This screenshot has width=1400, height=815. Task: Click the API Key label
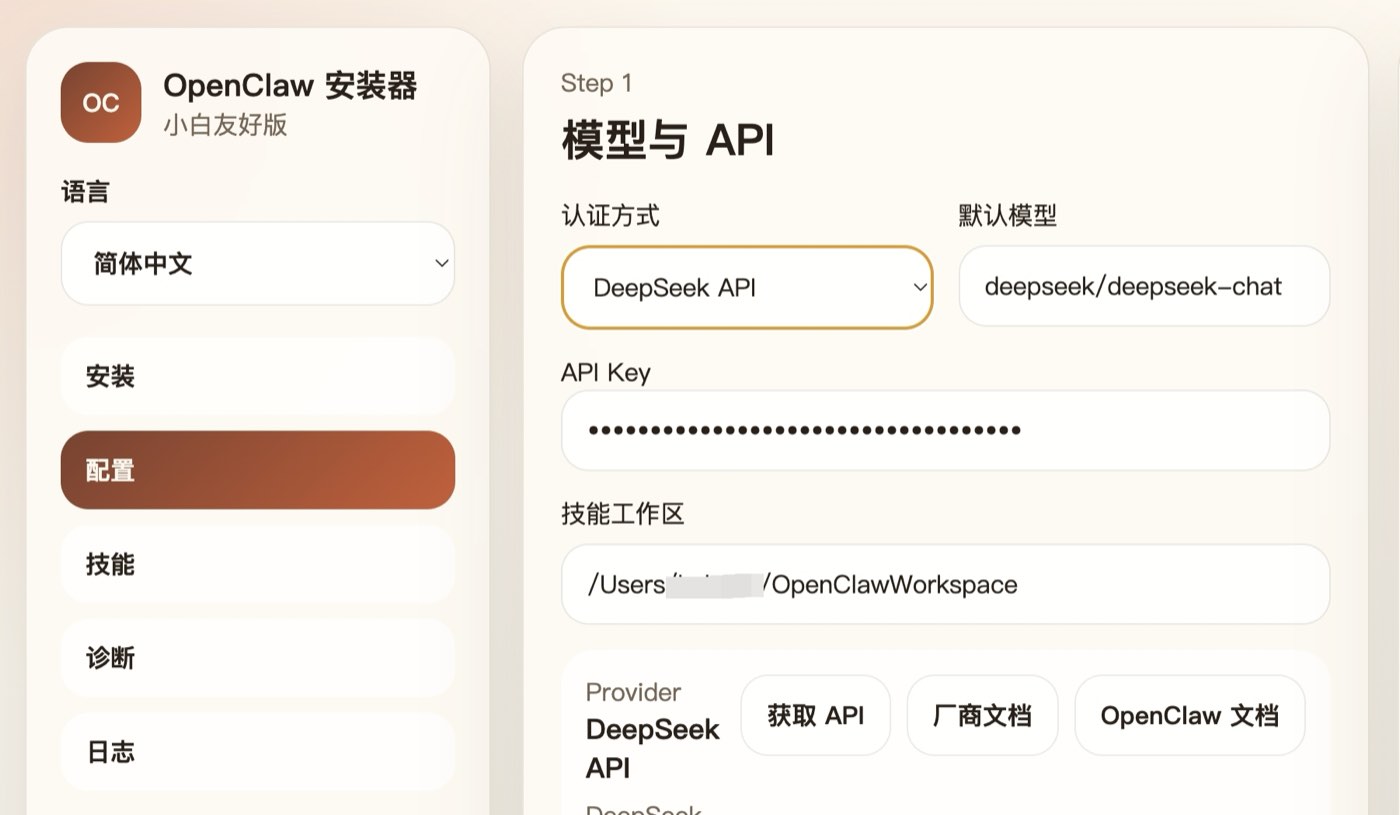click(606, 373)
